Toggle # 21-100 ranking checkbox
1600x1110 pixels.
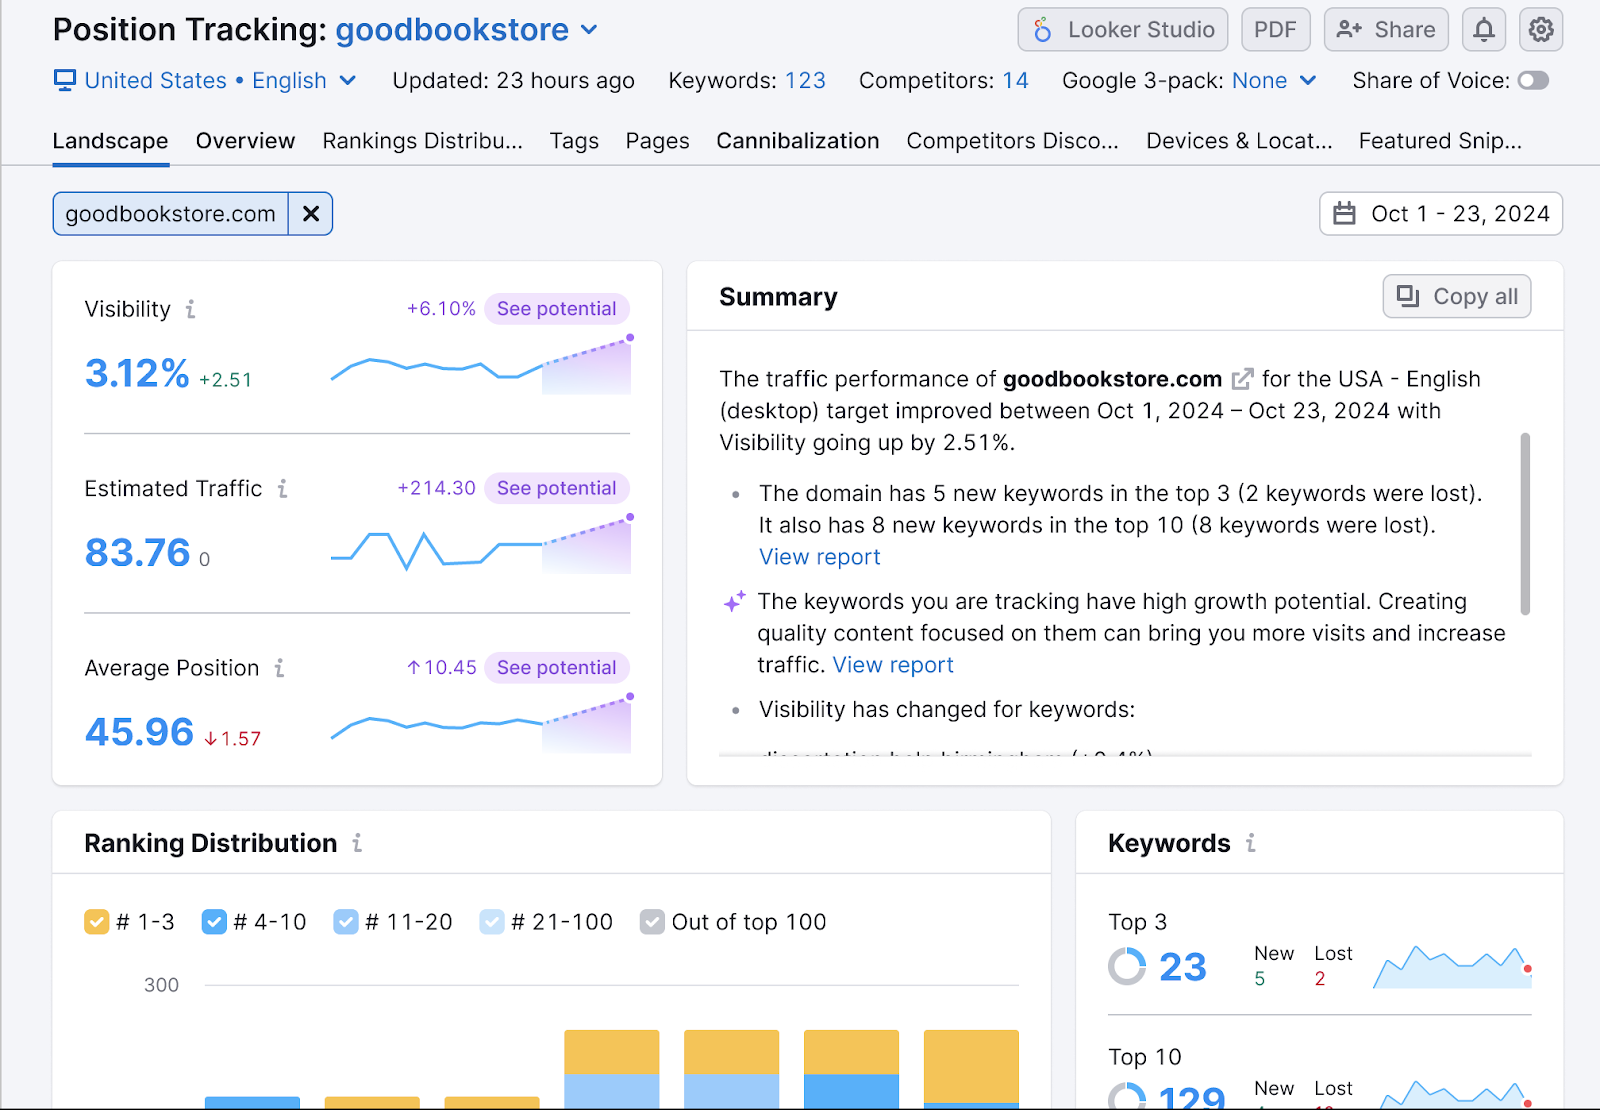coord(492,922)
